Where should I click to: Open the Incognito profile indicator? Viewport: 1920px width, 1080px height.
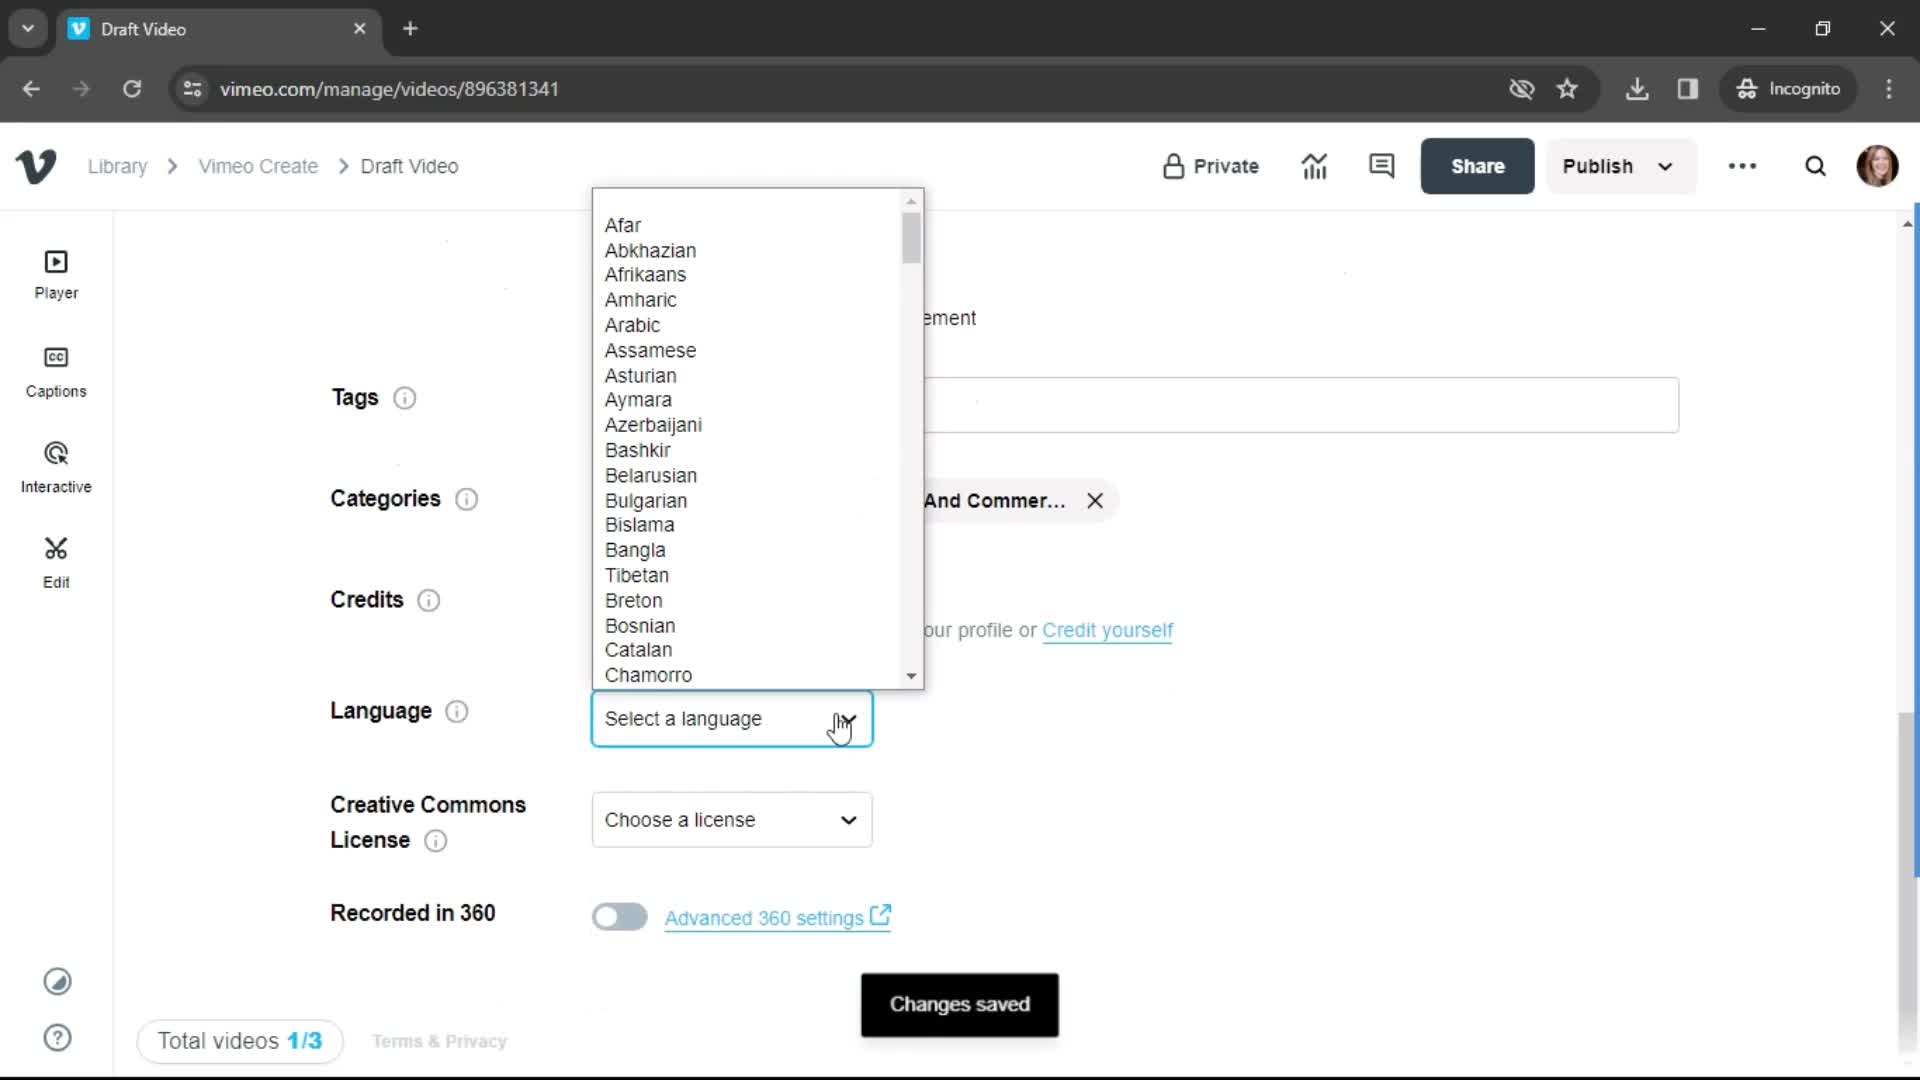click(x=1788, y=89)
